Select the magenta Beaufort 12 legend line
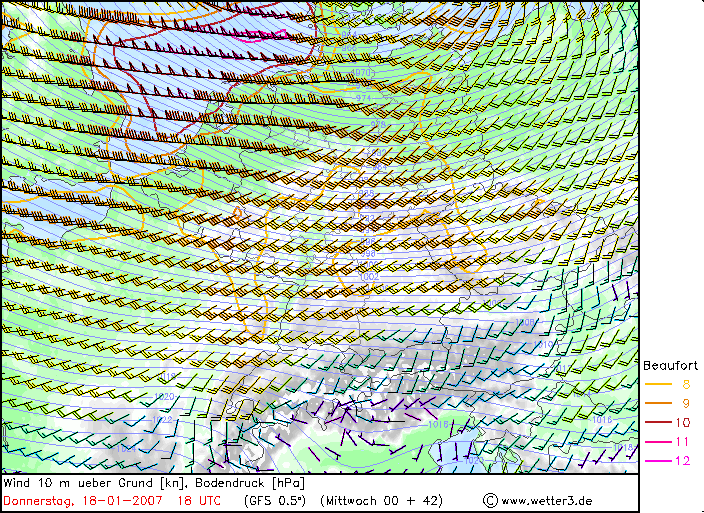The height and width of the screenshot is (513, 704). 658,461
